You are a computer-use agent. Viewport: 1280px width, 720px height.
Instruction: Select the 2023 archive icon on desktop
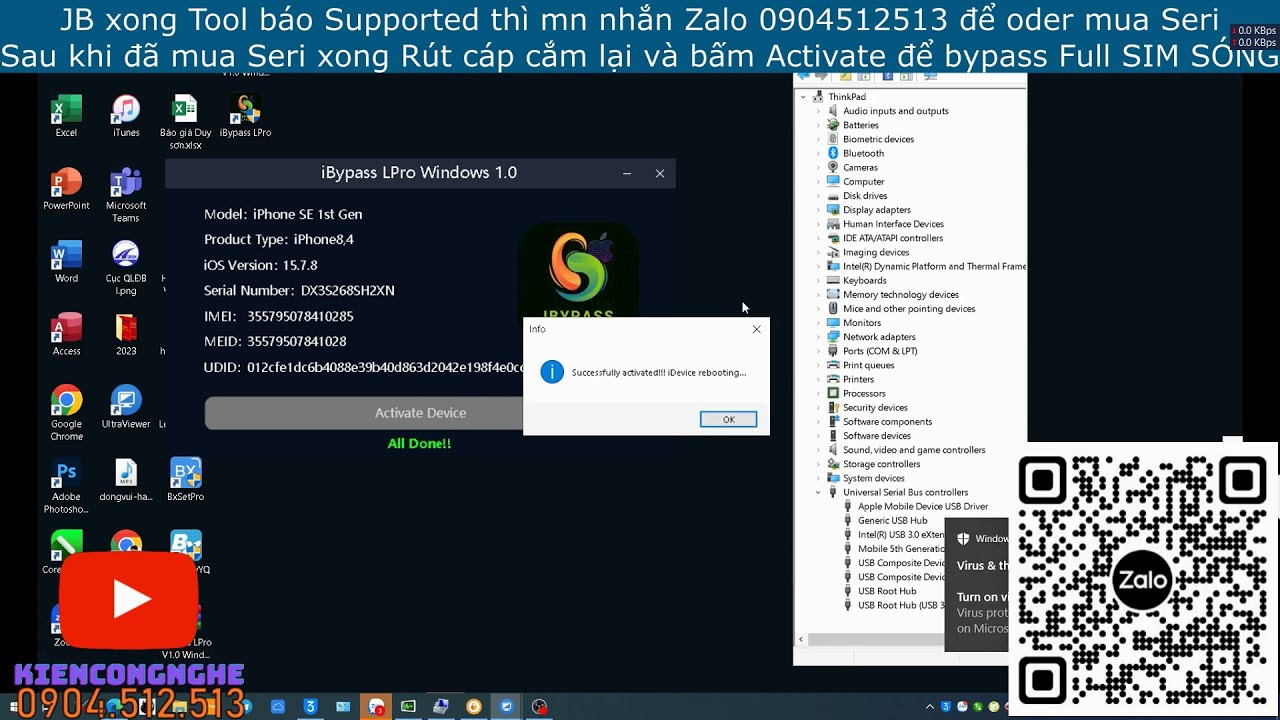click(126, 335)
